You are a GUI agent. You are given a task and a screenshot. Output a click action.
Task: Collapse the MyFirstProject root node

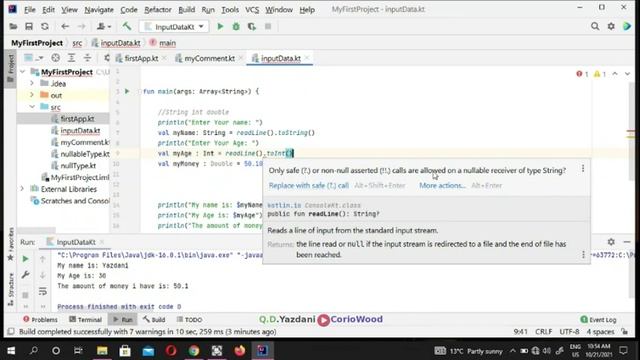coord(23,72)
